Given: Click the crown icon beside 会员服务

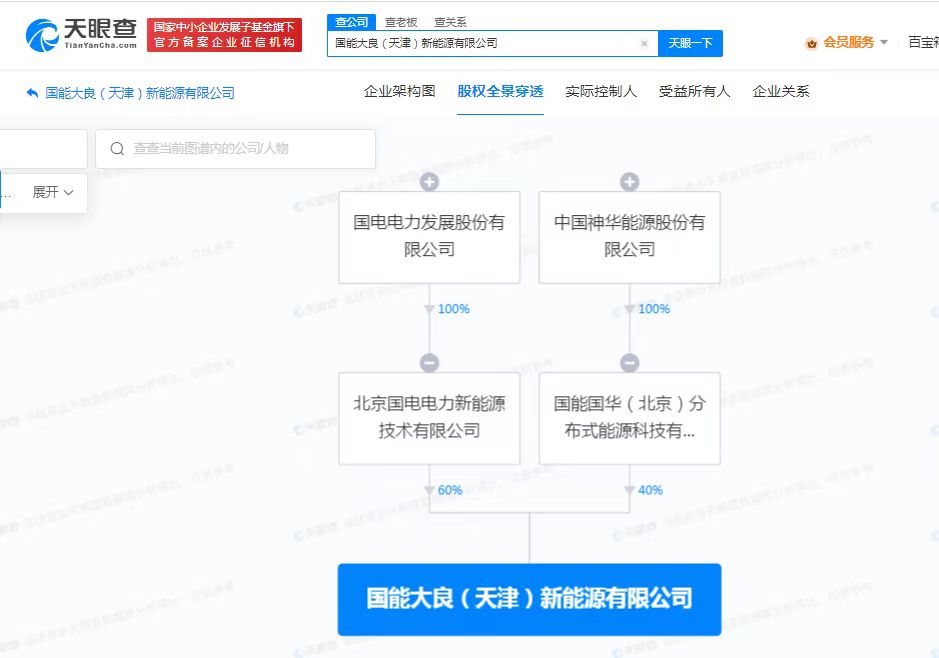Looking at the screenshot, I should 811,43.
